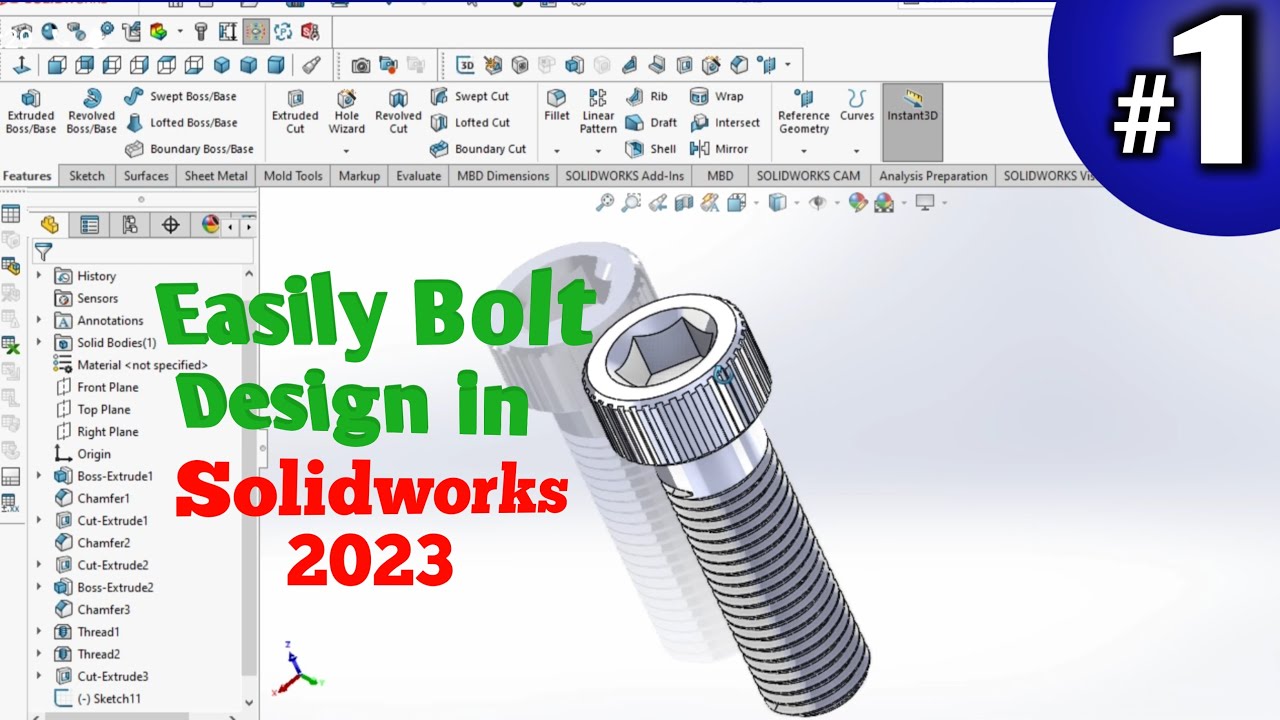The height and width of the screenshot is (720, 1280).
Task: Select the Rib feature tool
Action: click(646, 97)
